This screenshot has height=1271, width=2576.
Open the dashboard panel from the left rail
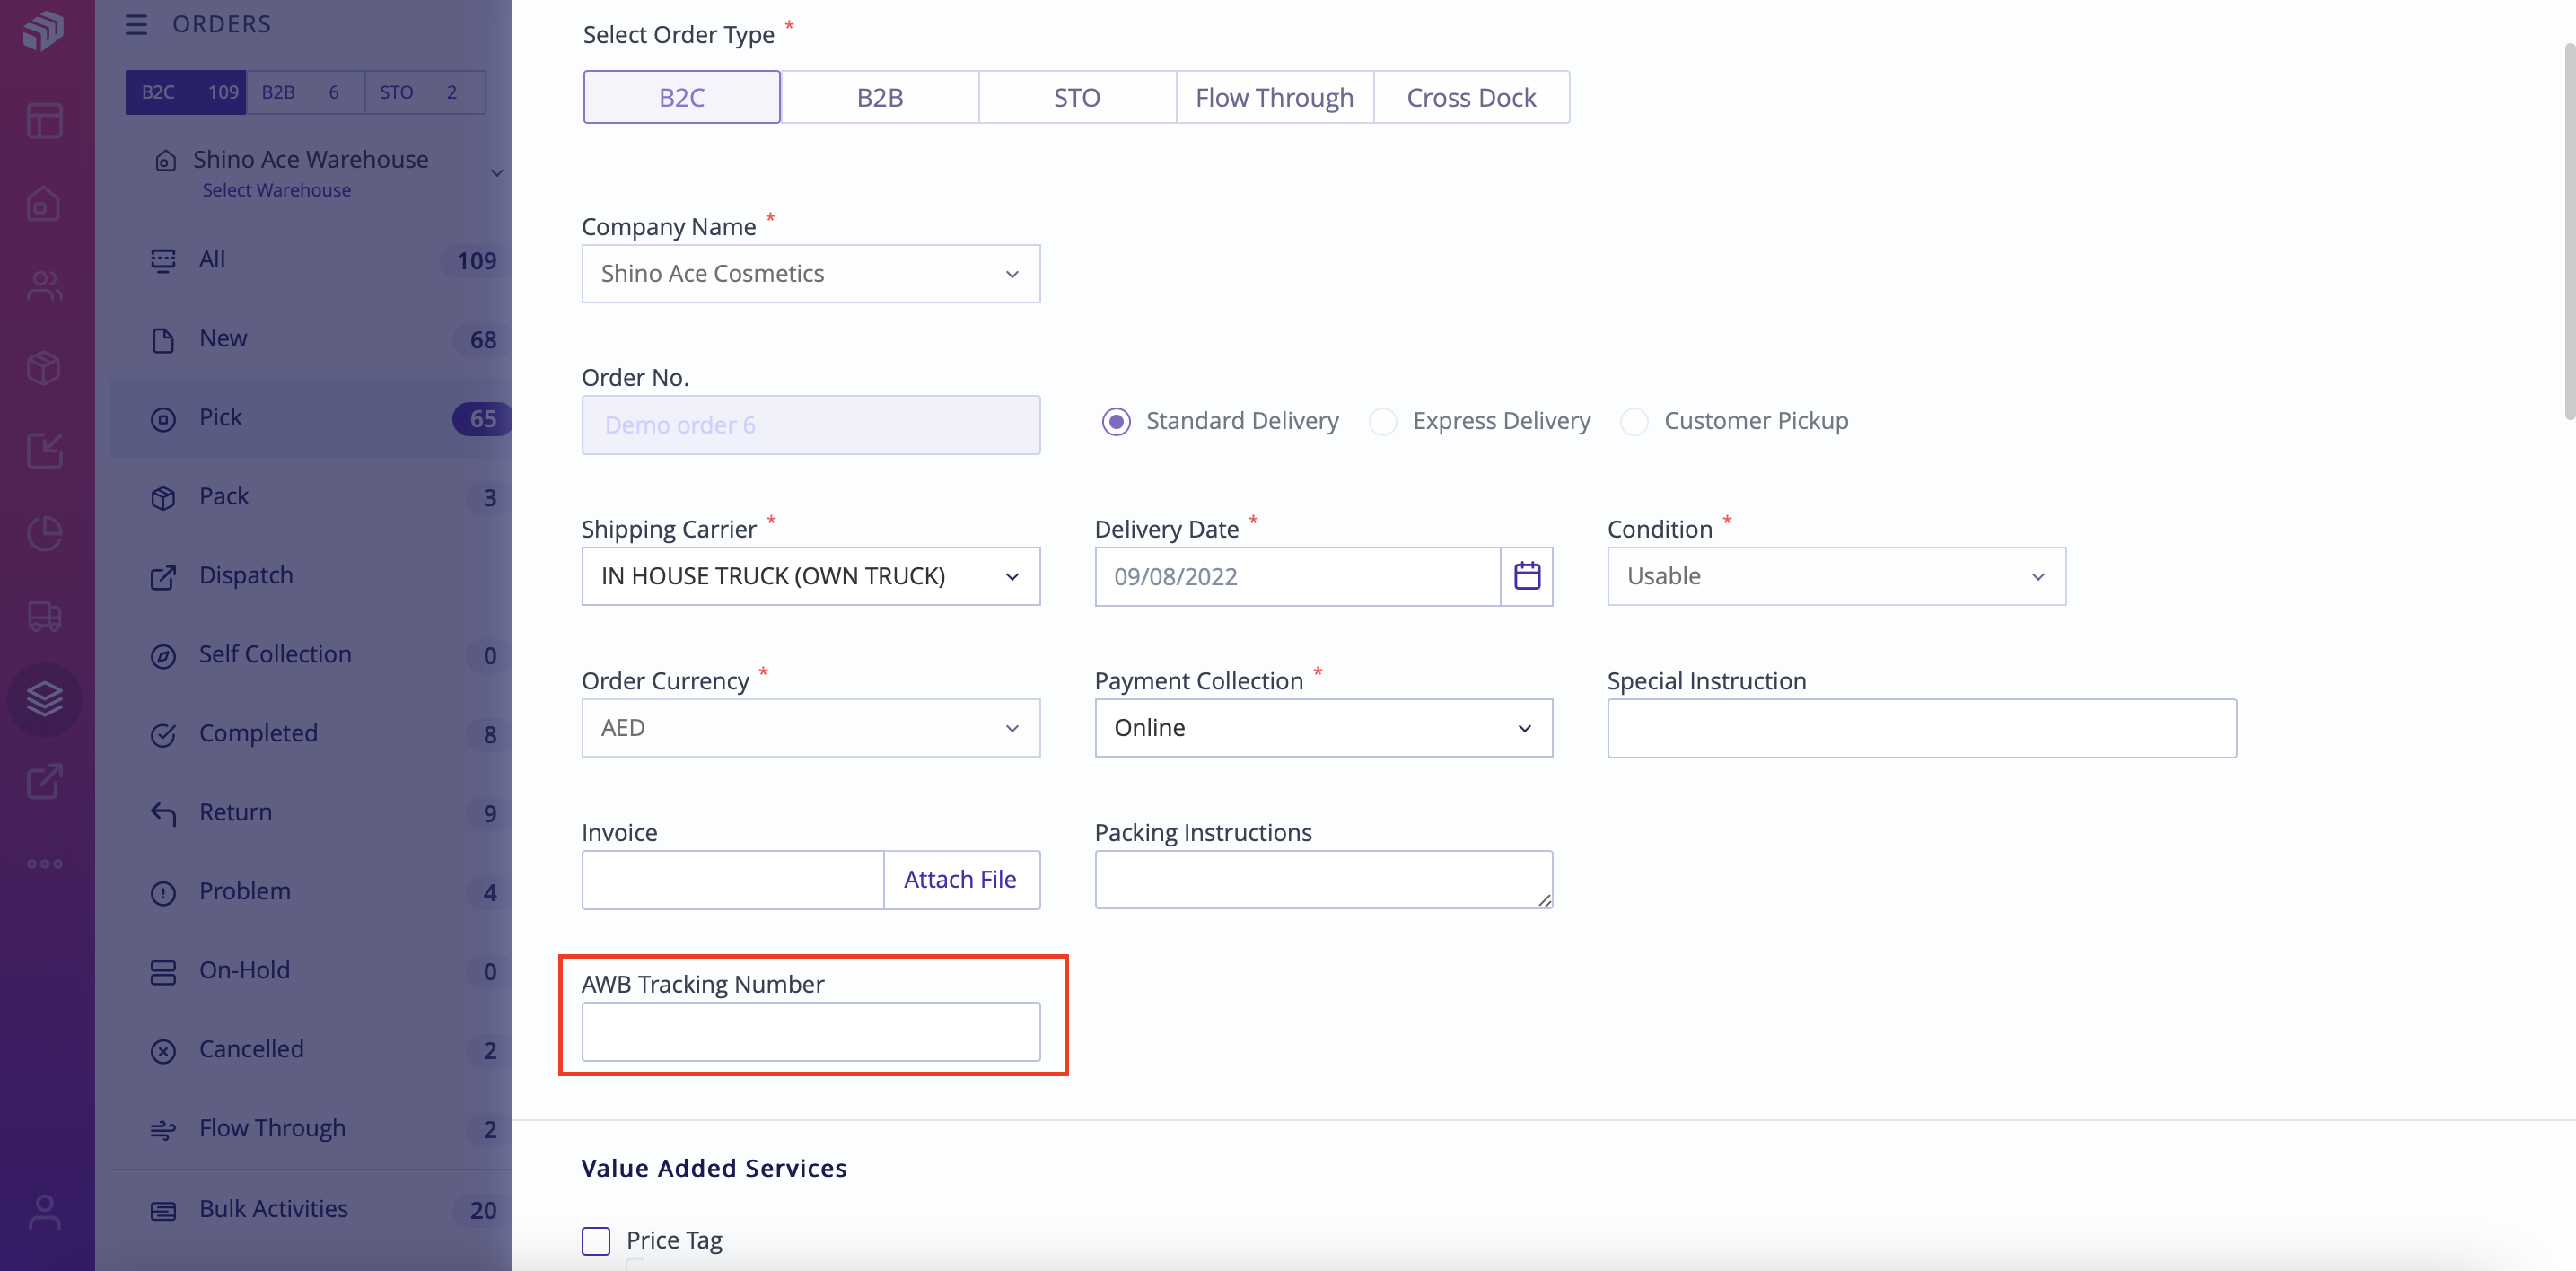pos(45,120)
